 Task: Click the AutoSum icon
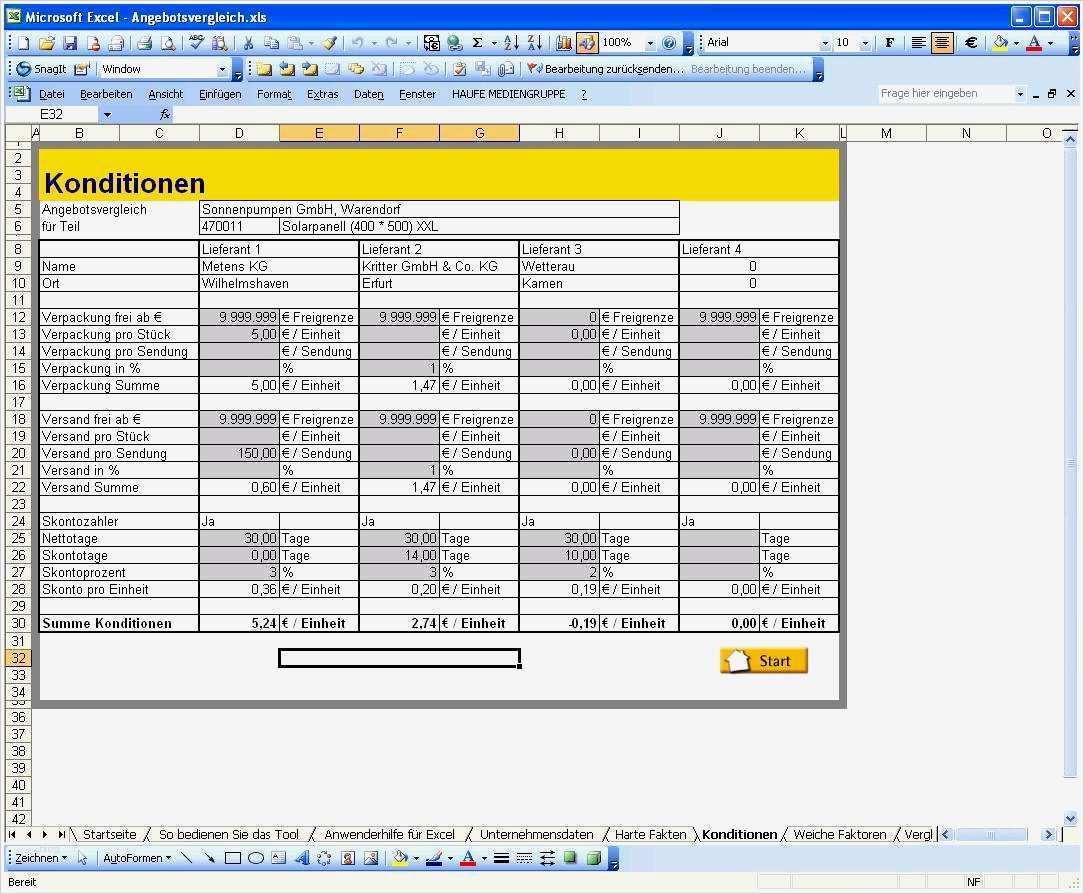pyautogui.click(x=477, y=42)
